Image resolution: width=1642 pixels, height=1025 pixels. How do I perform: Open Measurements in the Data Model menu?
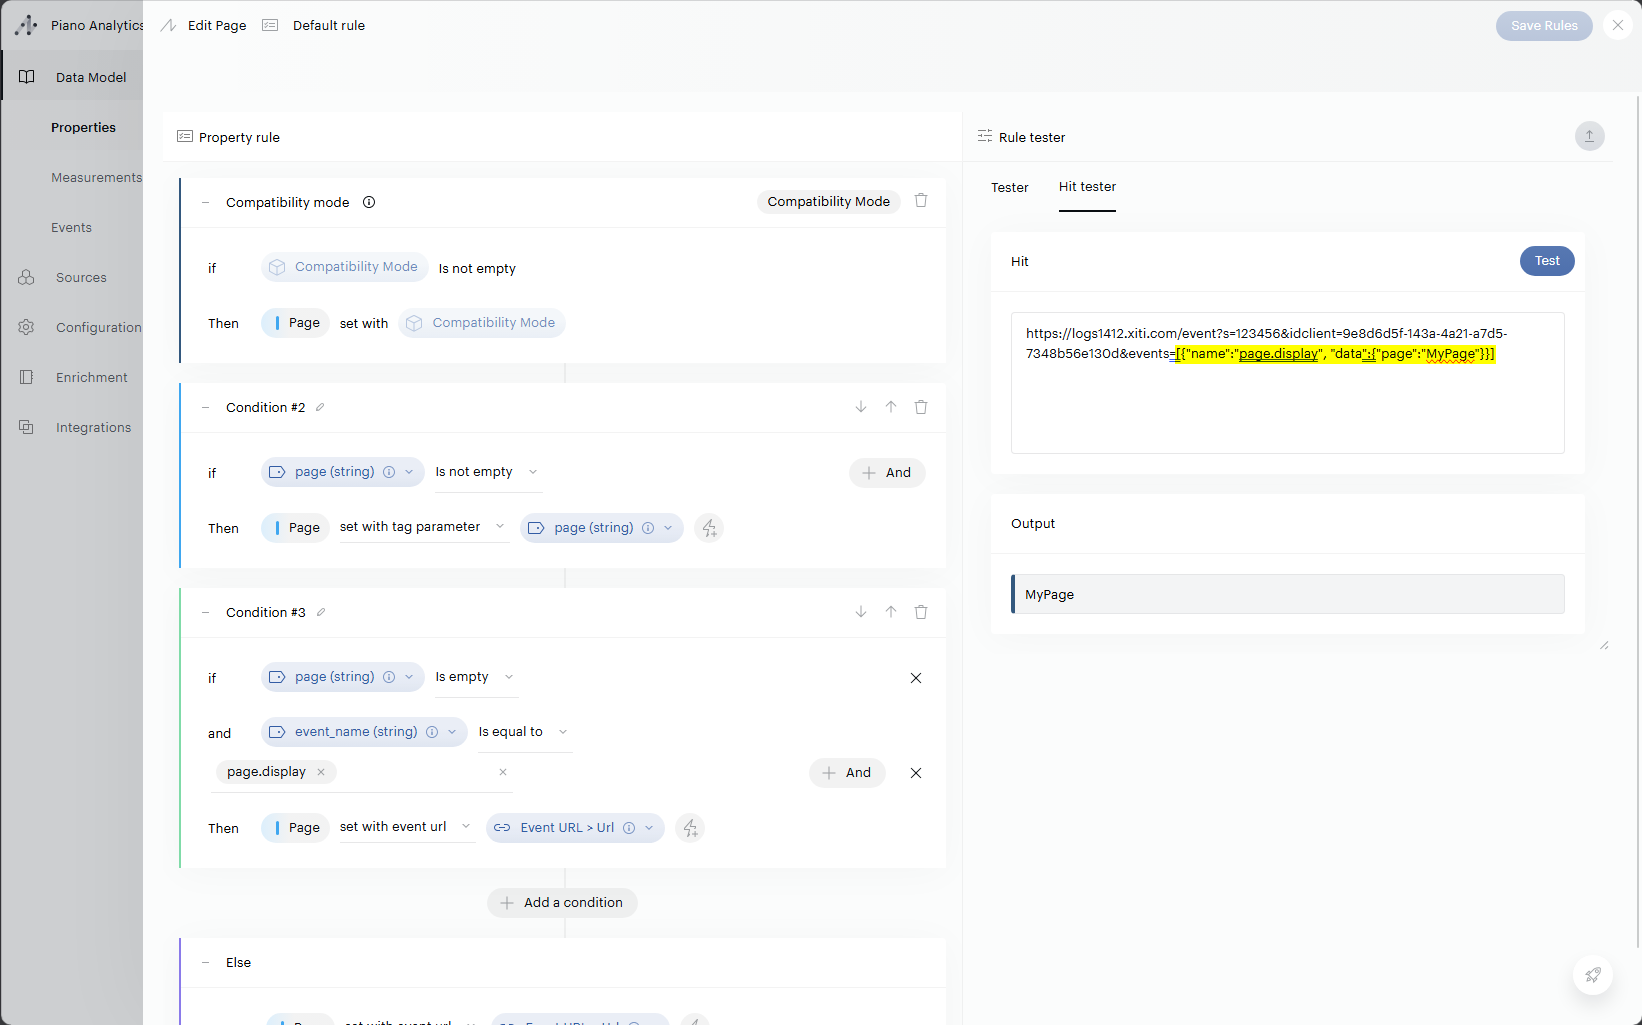pyautogui.click(x=96, y=177)
